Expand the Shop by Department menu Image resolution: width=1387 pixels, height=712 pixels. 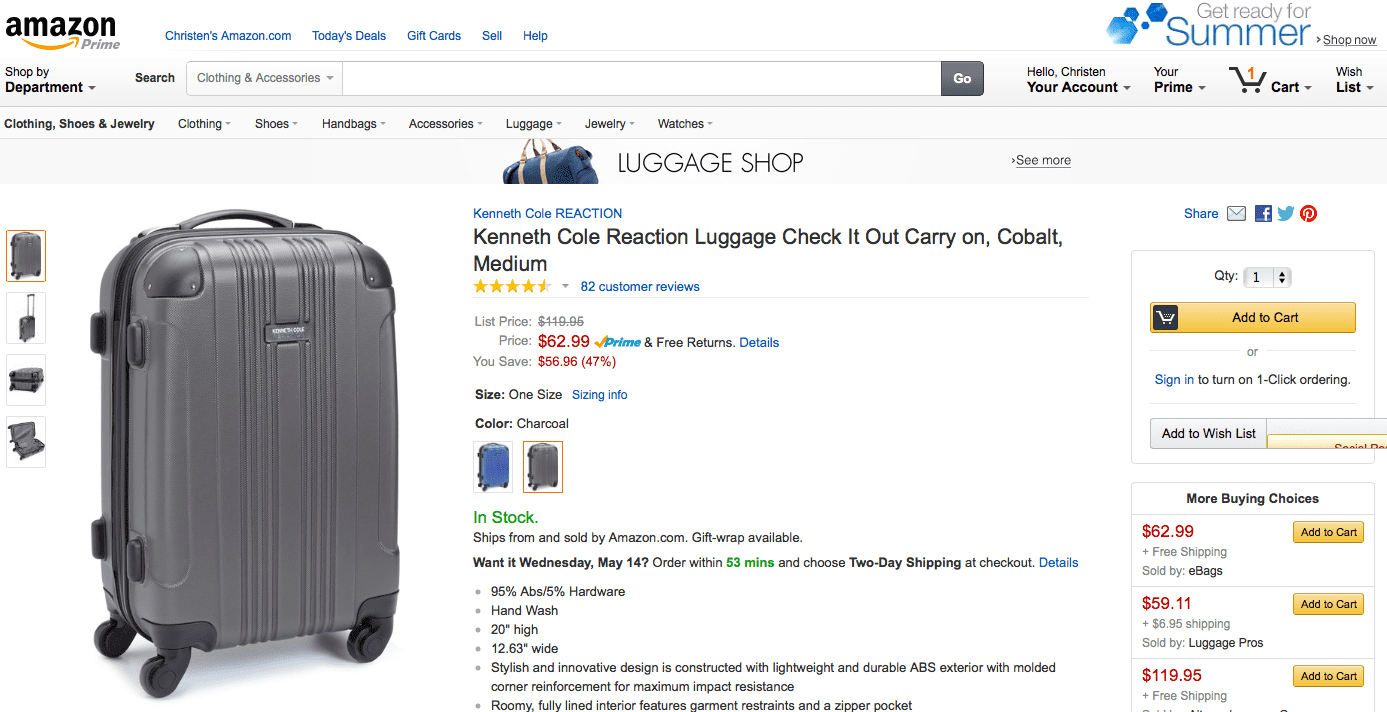point(50,80)
